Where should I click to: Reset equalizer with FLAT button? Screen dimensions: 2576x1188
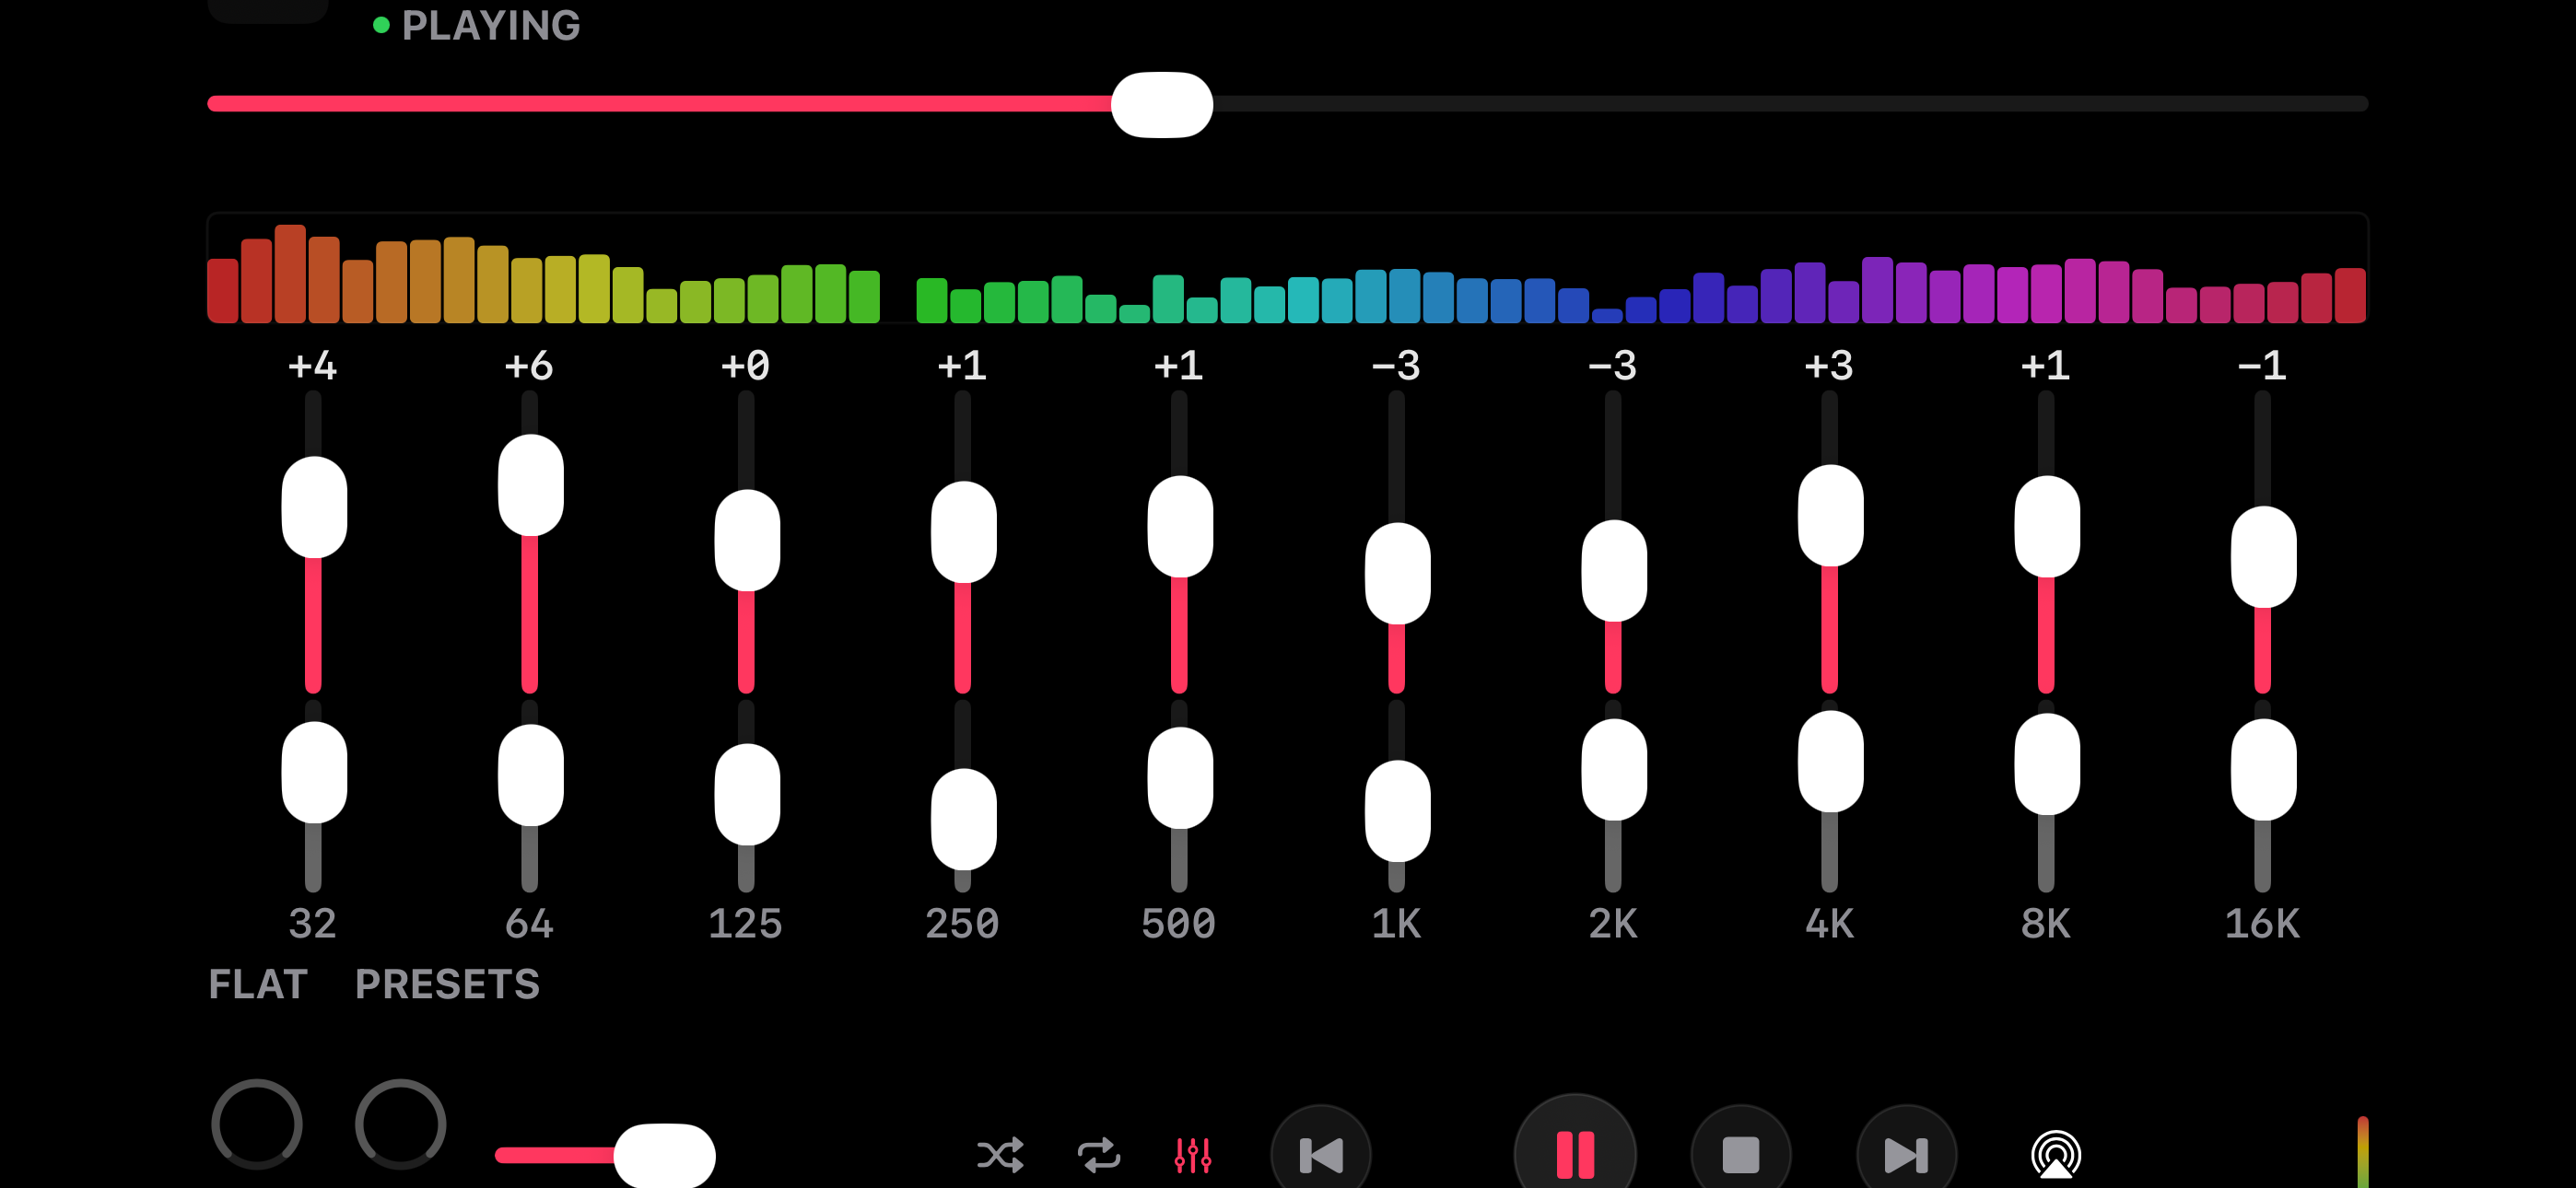(x=257, y=984)
